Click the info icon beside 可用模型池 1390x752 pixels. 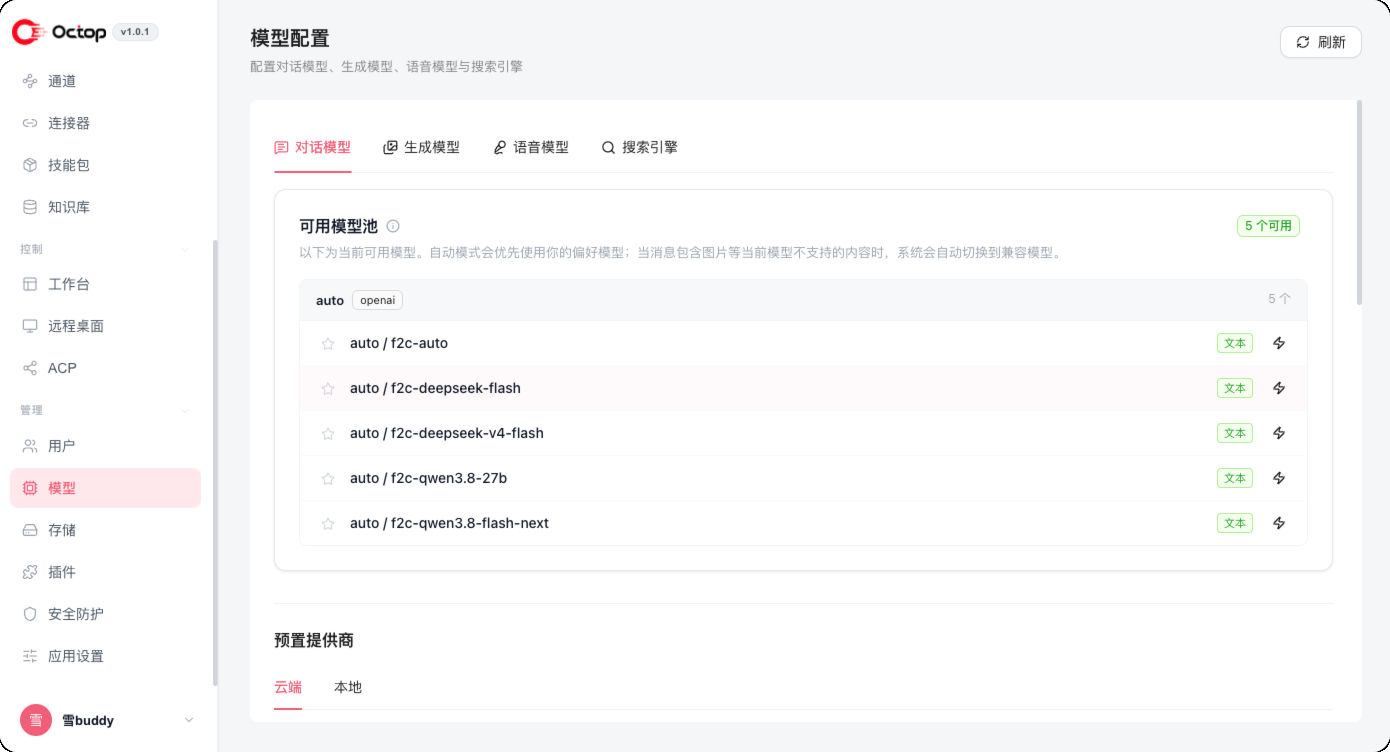pos(393,226)
